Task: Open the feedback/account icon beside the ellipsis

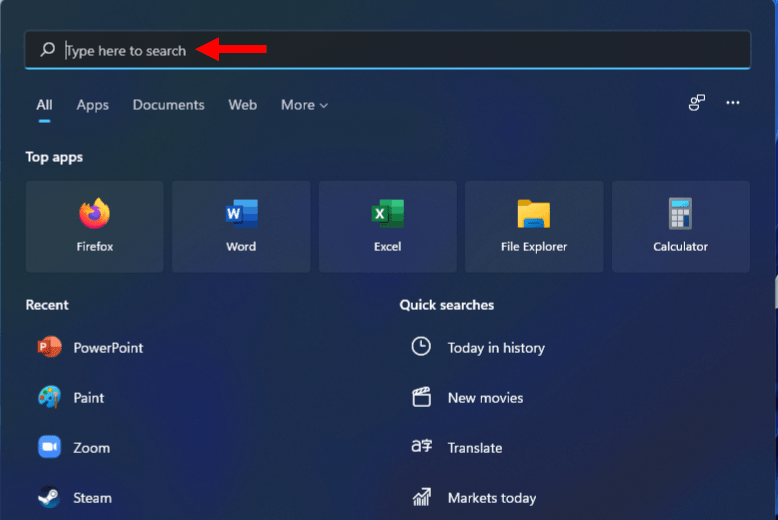Action: click(697, 103)
